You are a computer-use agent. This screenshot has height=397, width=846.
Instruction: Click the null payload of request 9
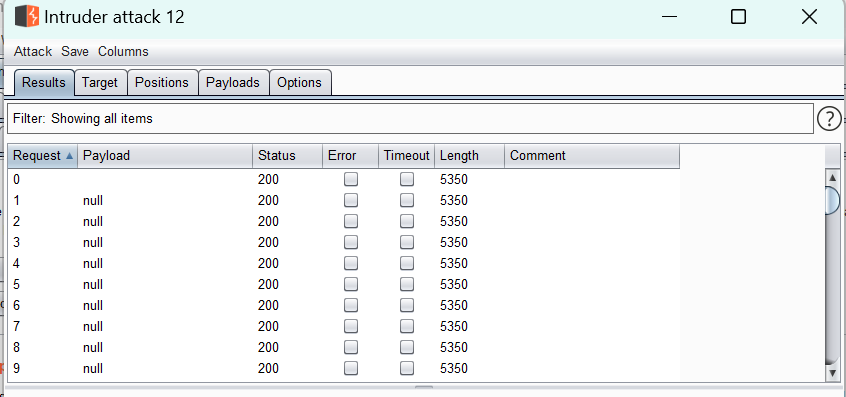point(93,369)
